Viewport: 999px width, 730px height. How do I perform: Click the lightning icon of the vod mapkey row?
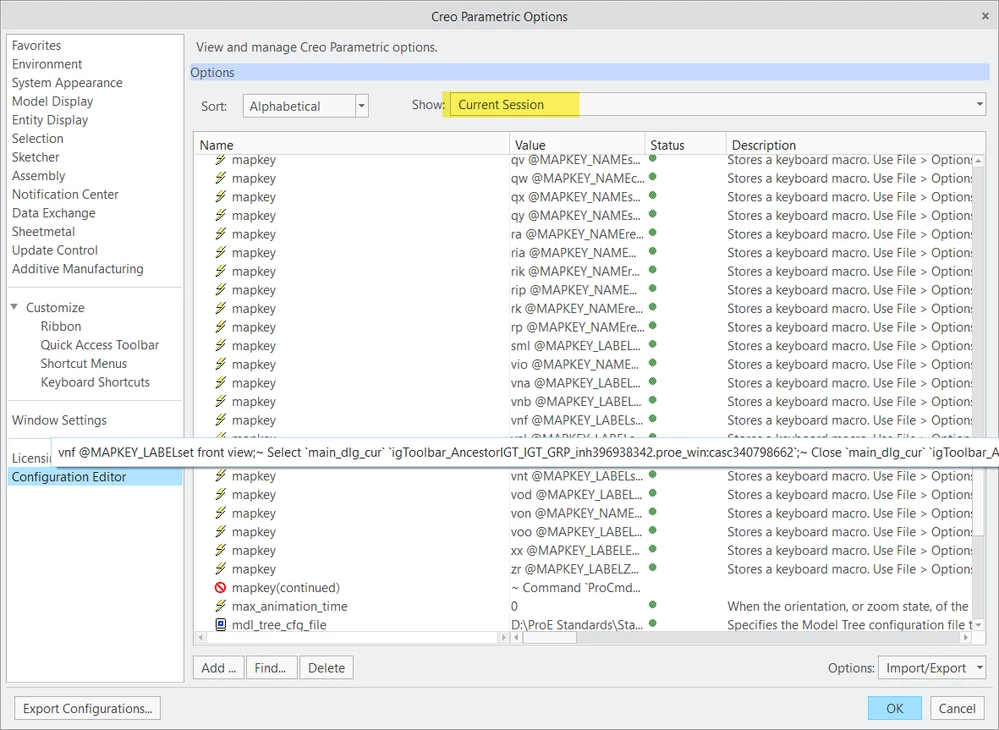[220, 494]
